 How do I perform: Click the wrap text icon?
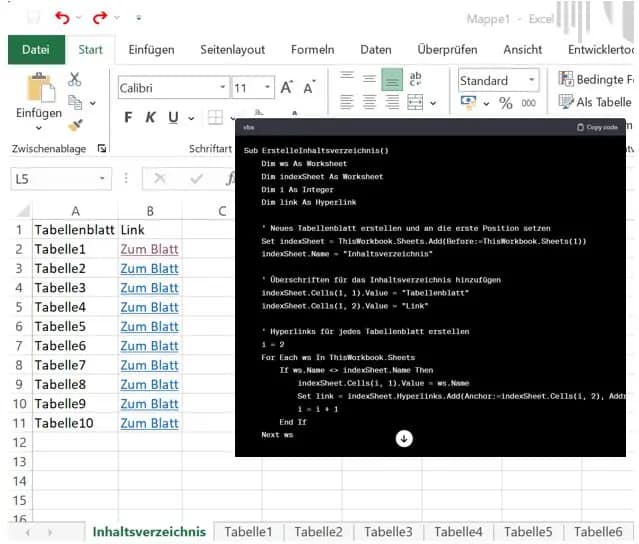(x=416, y=80)
